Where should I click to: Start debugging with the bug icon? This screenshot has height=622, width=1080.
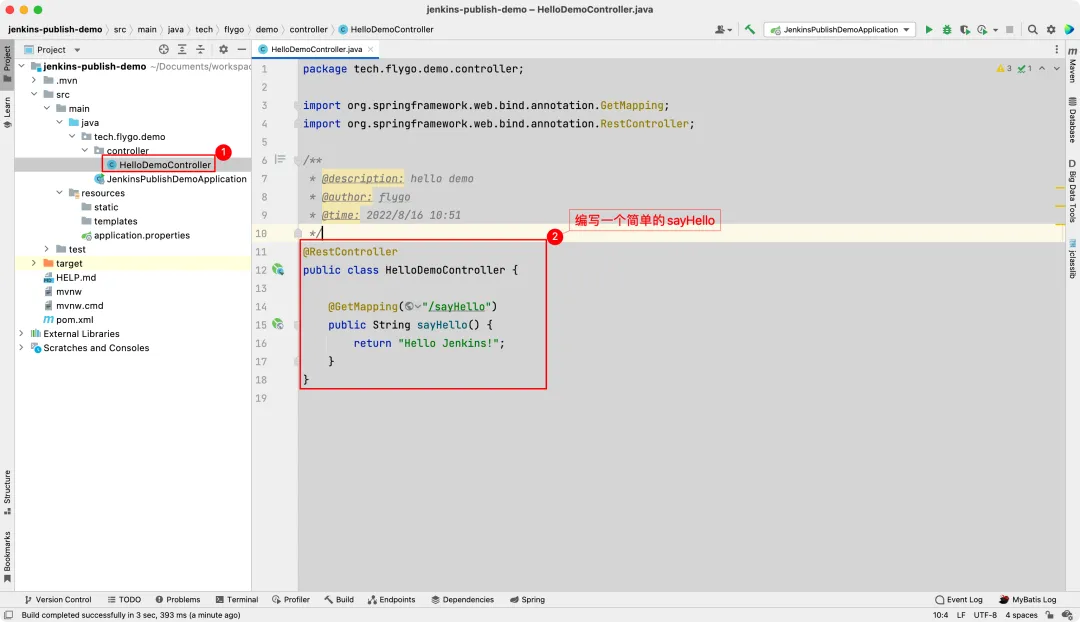click(947, 30)
